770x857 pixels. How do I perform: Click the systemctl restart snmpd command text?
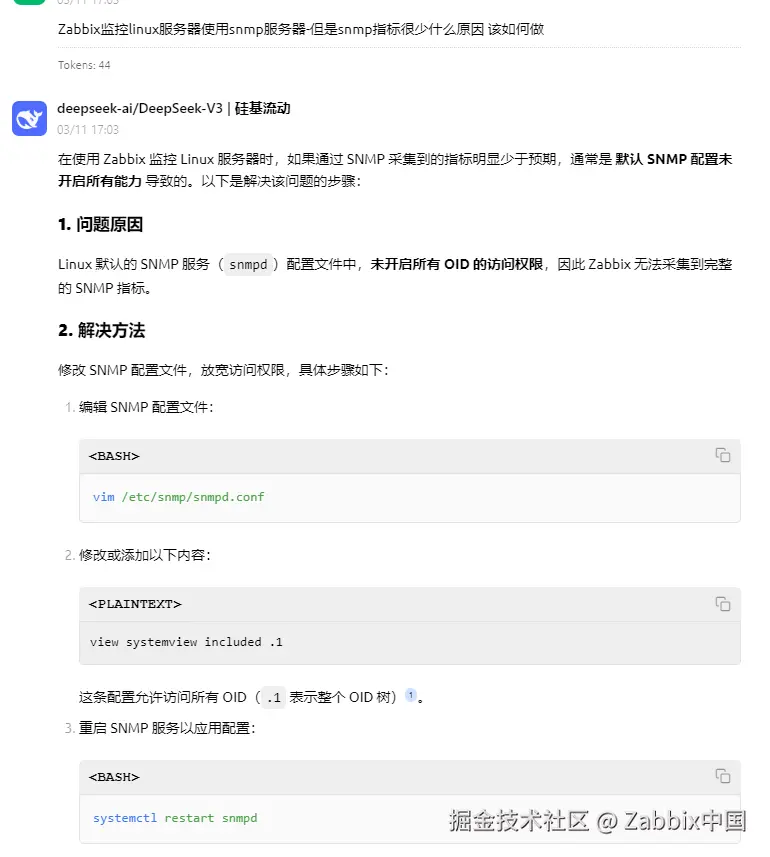pos(175,818)
